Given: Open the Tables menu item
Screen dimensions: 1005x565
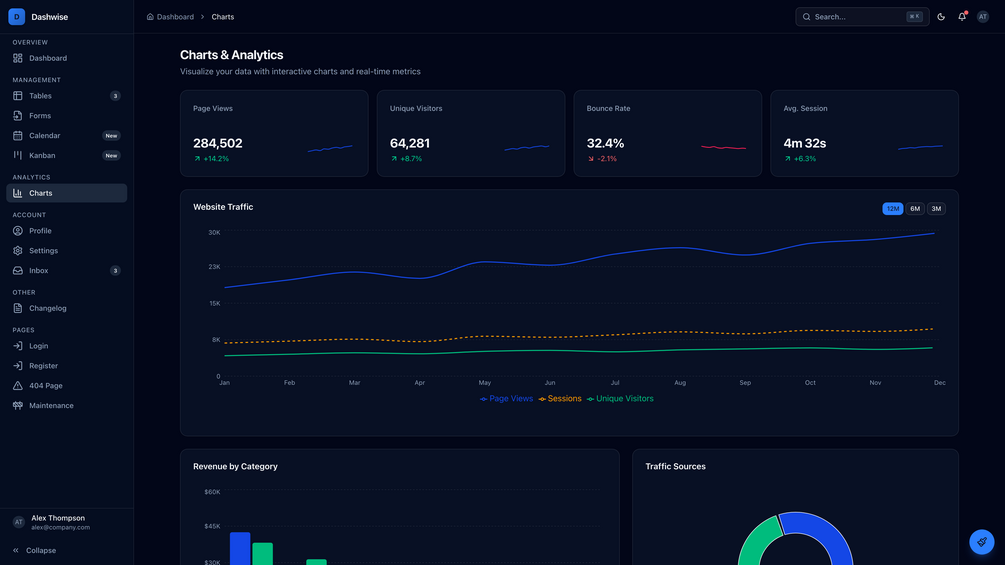Looking at the screenshot, I should pos(67,95).
